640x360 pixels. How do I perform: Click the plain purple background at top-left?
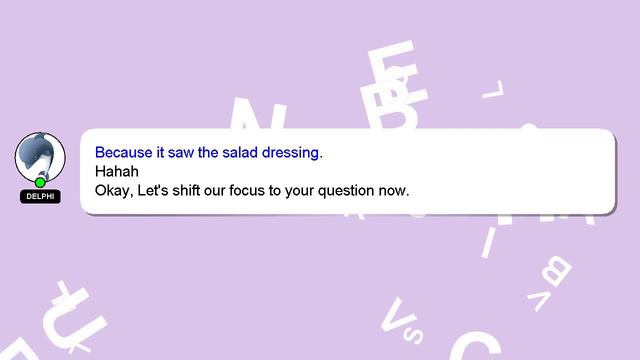coord(82,49)
